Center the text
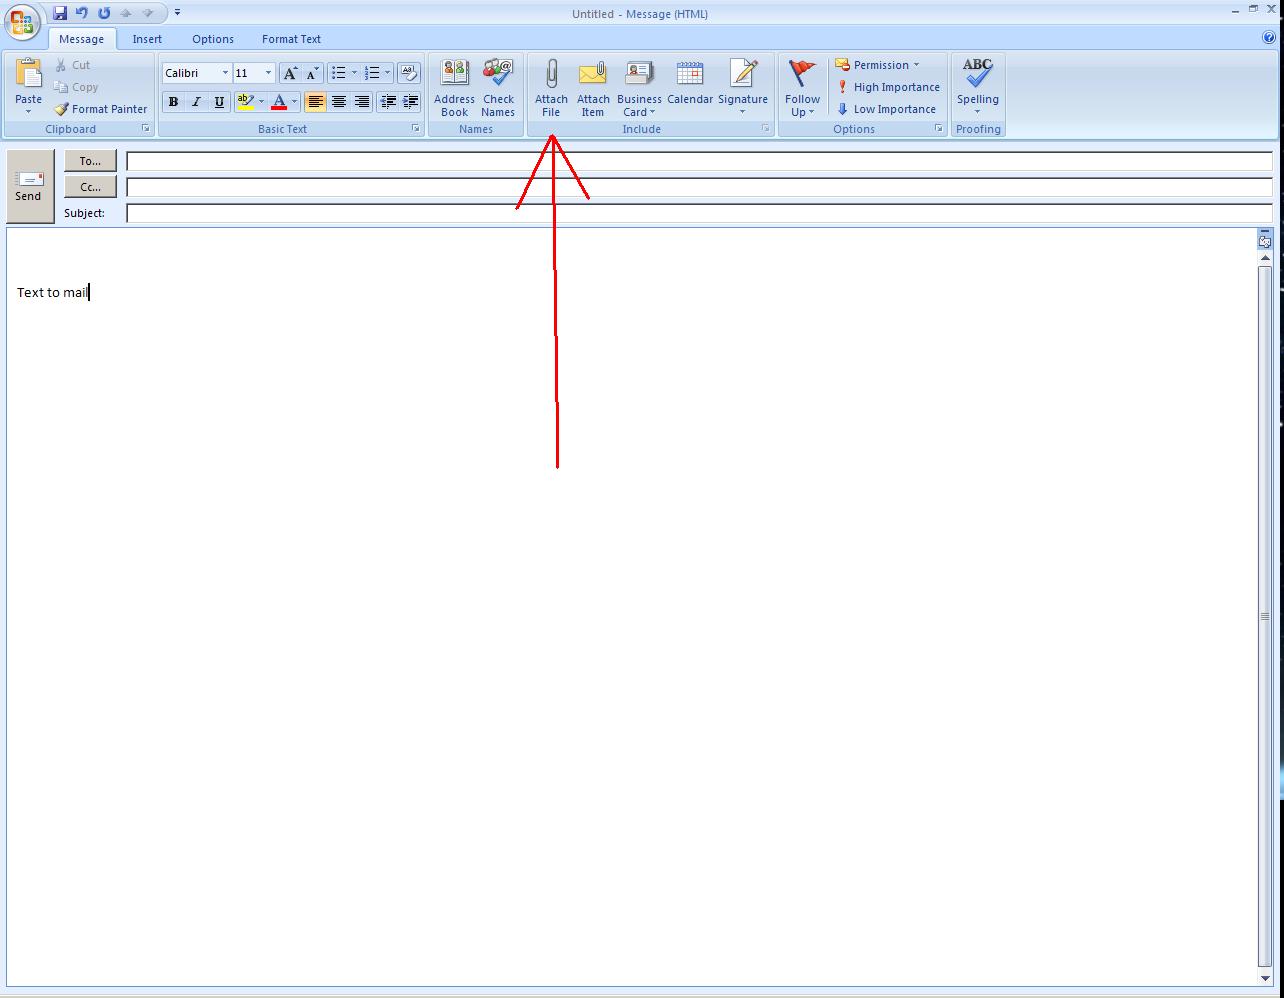 339,102
